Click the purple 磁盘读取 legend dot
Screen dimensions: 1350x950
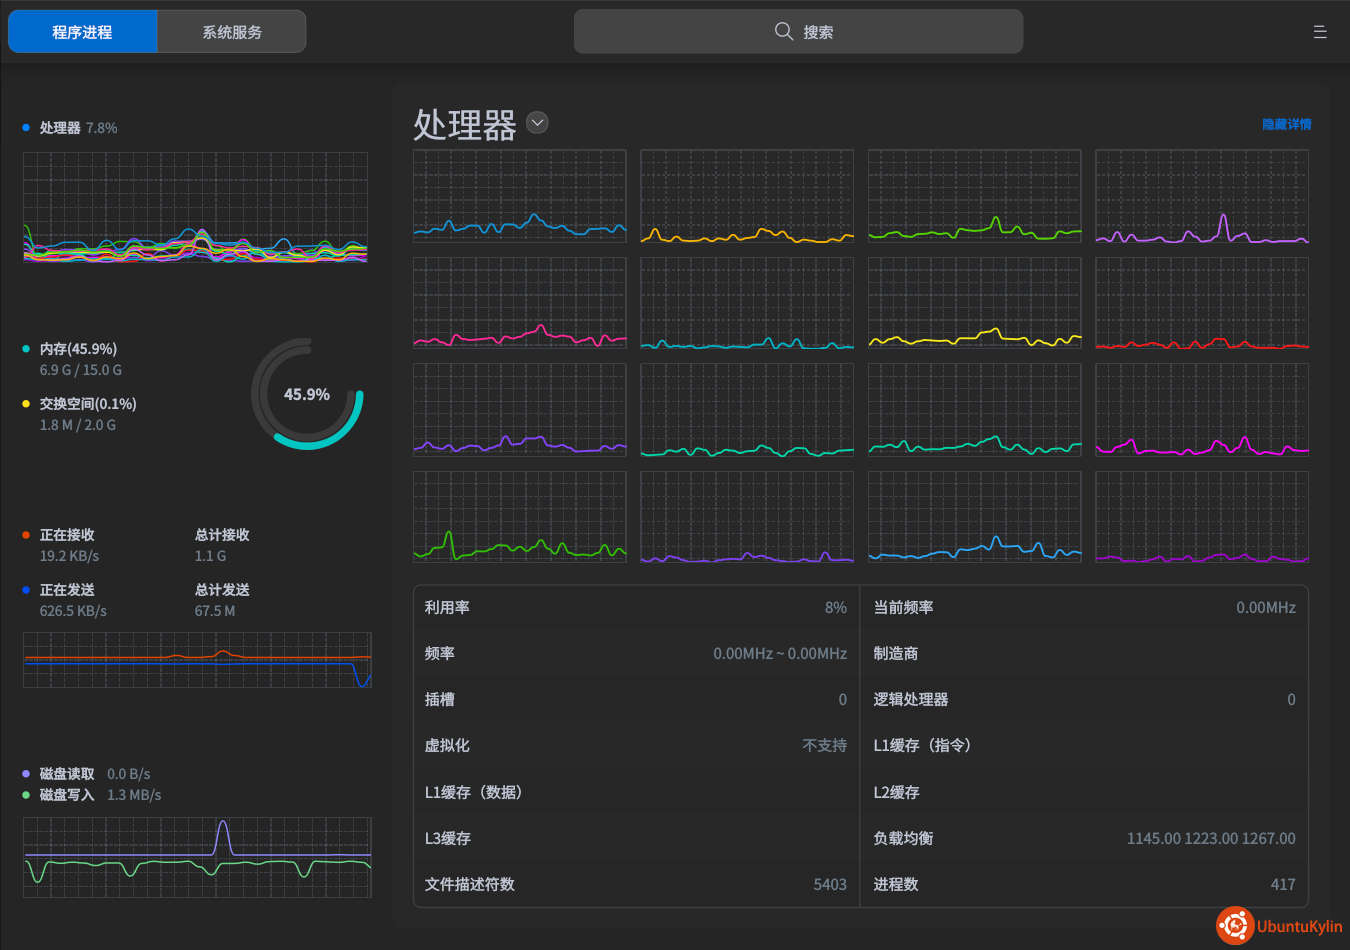click(26, 774)
